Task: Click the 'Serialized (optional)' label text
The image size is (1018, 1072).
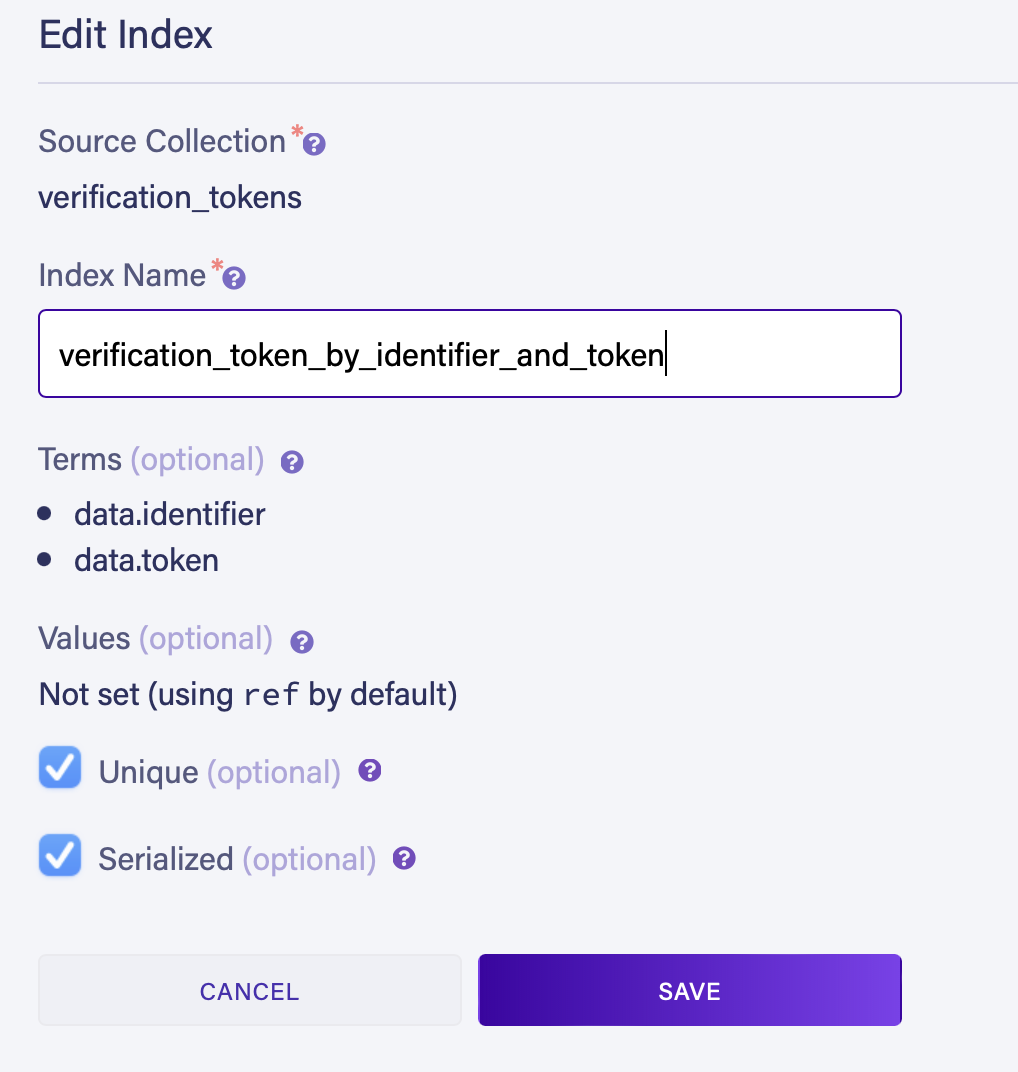Action: tap(237, 859)
